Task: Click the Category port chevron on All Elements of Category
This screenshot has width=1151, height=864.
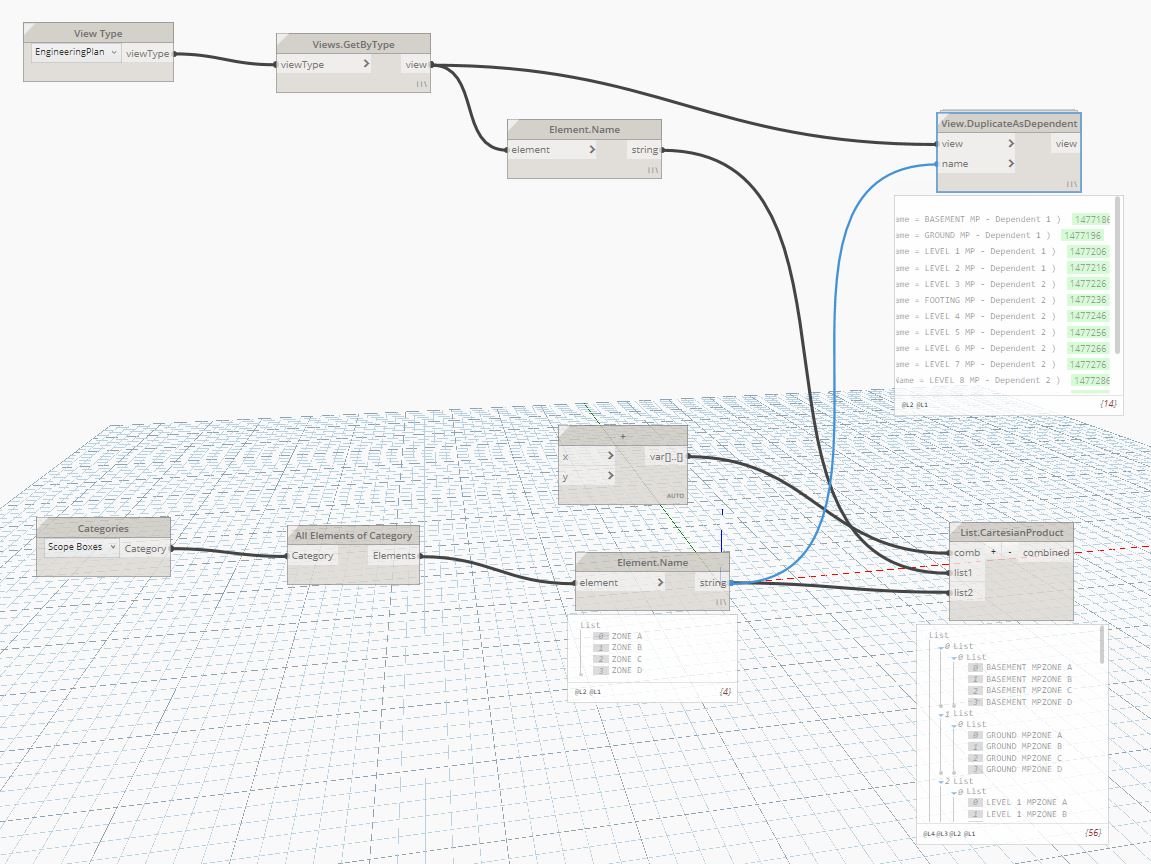Action: coord(340,555)
